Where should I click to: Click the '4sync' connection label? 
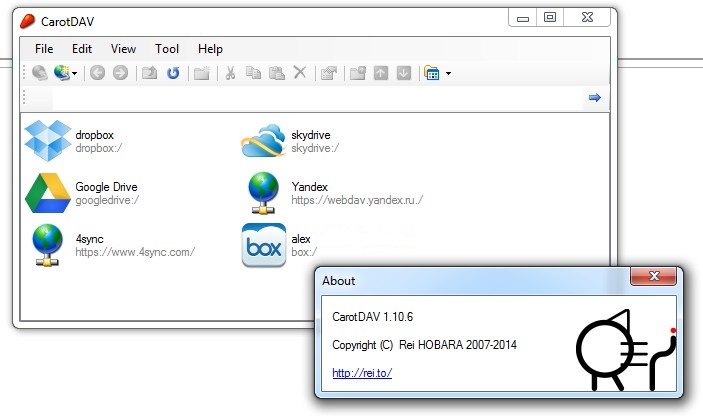pos(89,239)
